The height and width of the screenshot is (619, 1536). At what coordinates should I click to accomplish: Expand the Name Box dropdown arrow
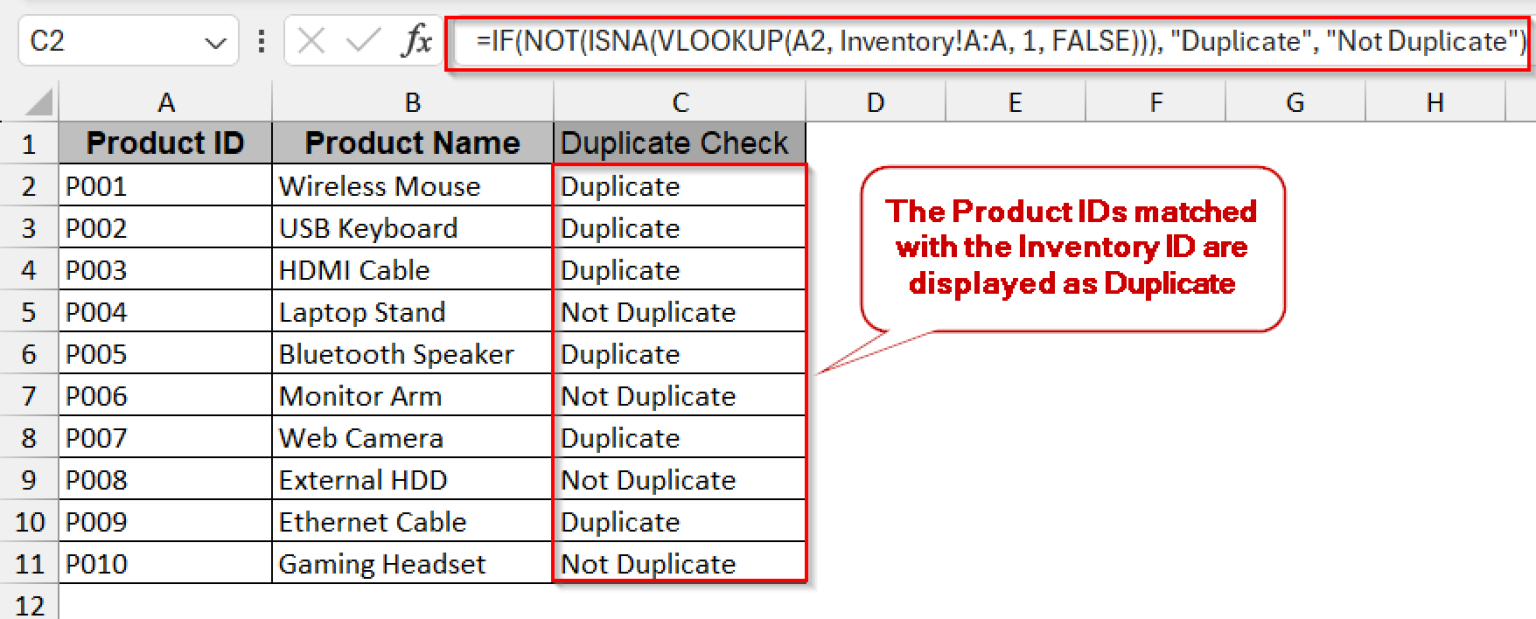point(214,42)
